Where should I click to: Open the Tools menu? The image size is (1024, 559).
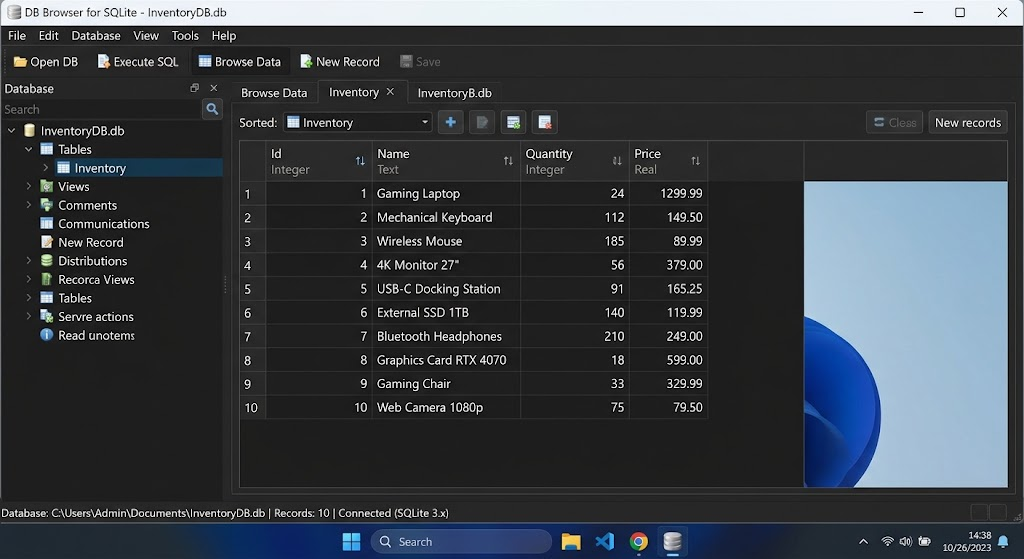[x=185, y=36]
